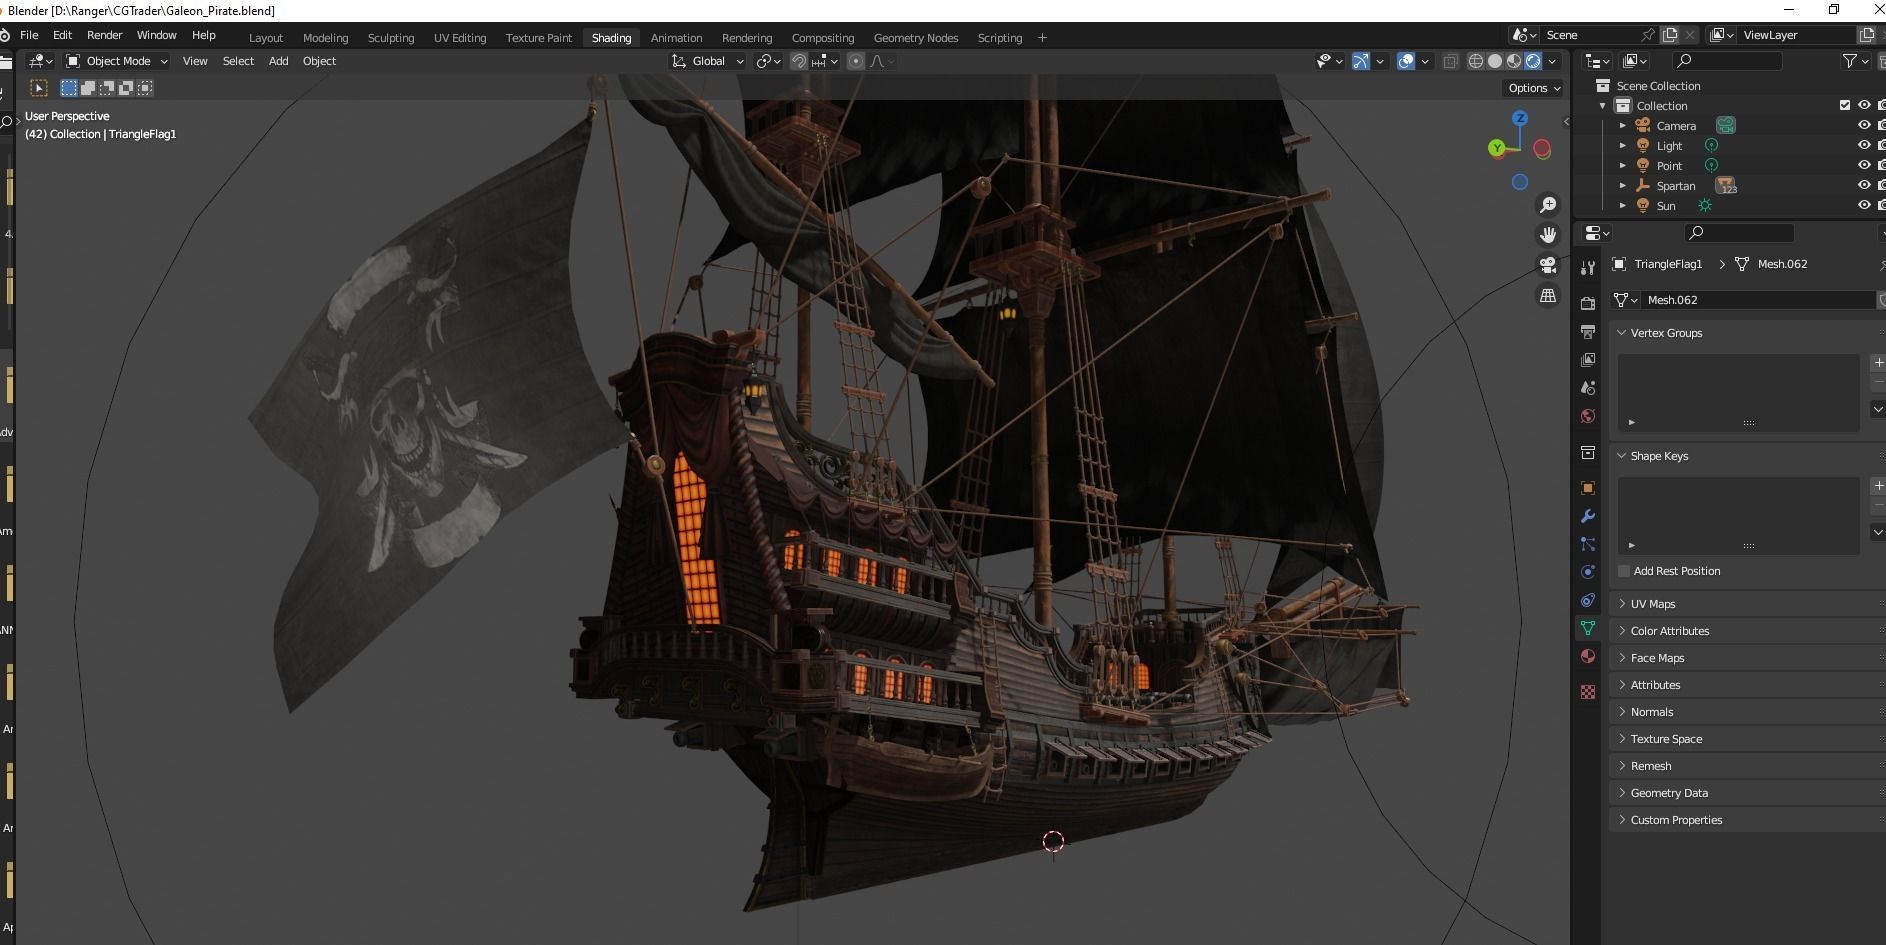Screen dimensions: 1886x945
Task: Open the Object properties tab
Action: [x=1588, y=488]
